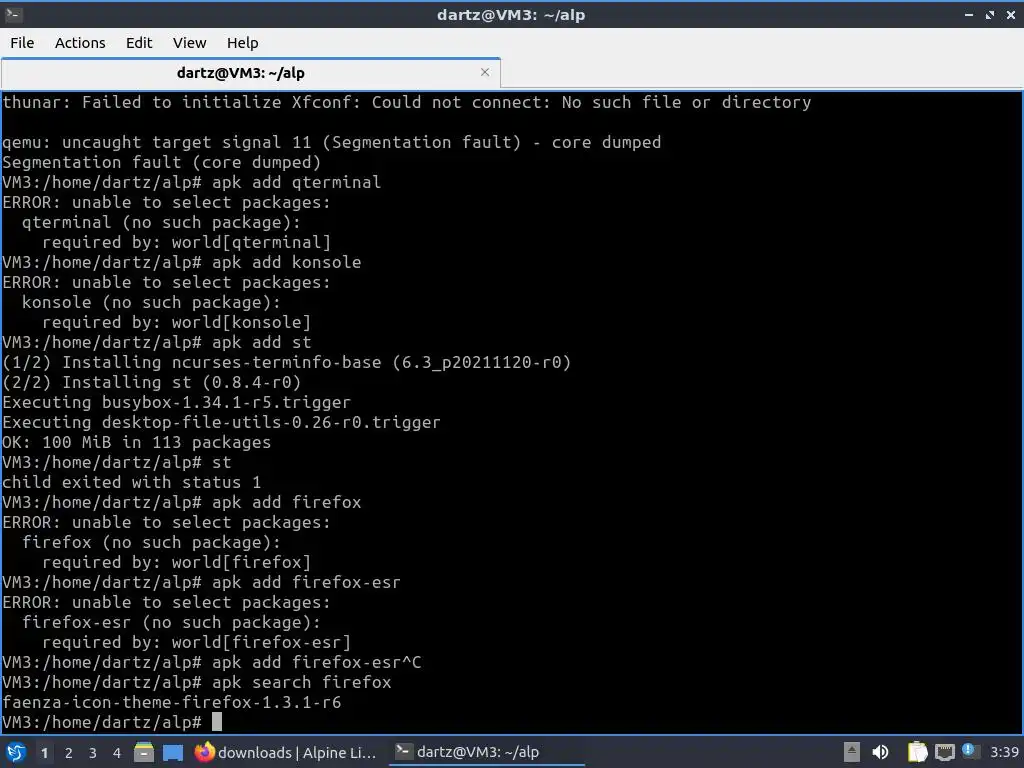This screenshot has height=768, width=1024.
Task: Open the Edit menu
Action: click(x=138, y=43)
